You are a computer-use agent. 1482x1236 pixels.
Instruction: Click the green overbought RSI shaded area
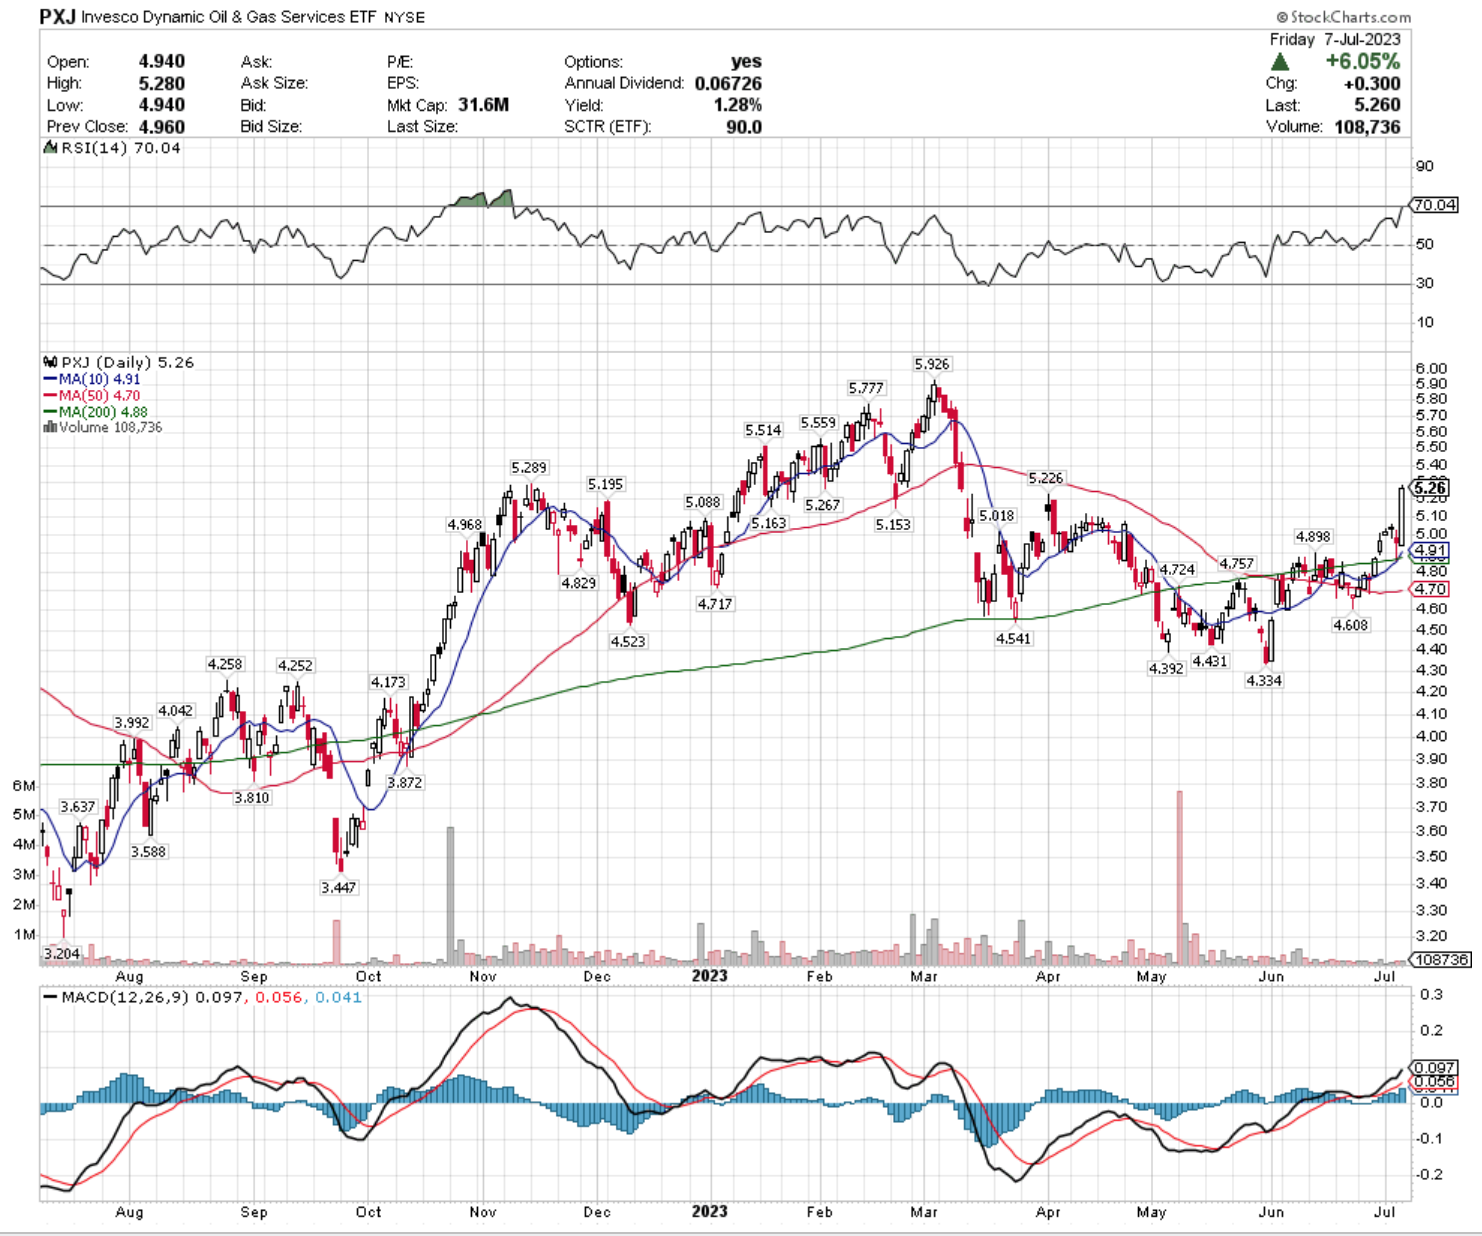pyautogui.click(x=484, y=199)
